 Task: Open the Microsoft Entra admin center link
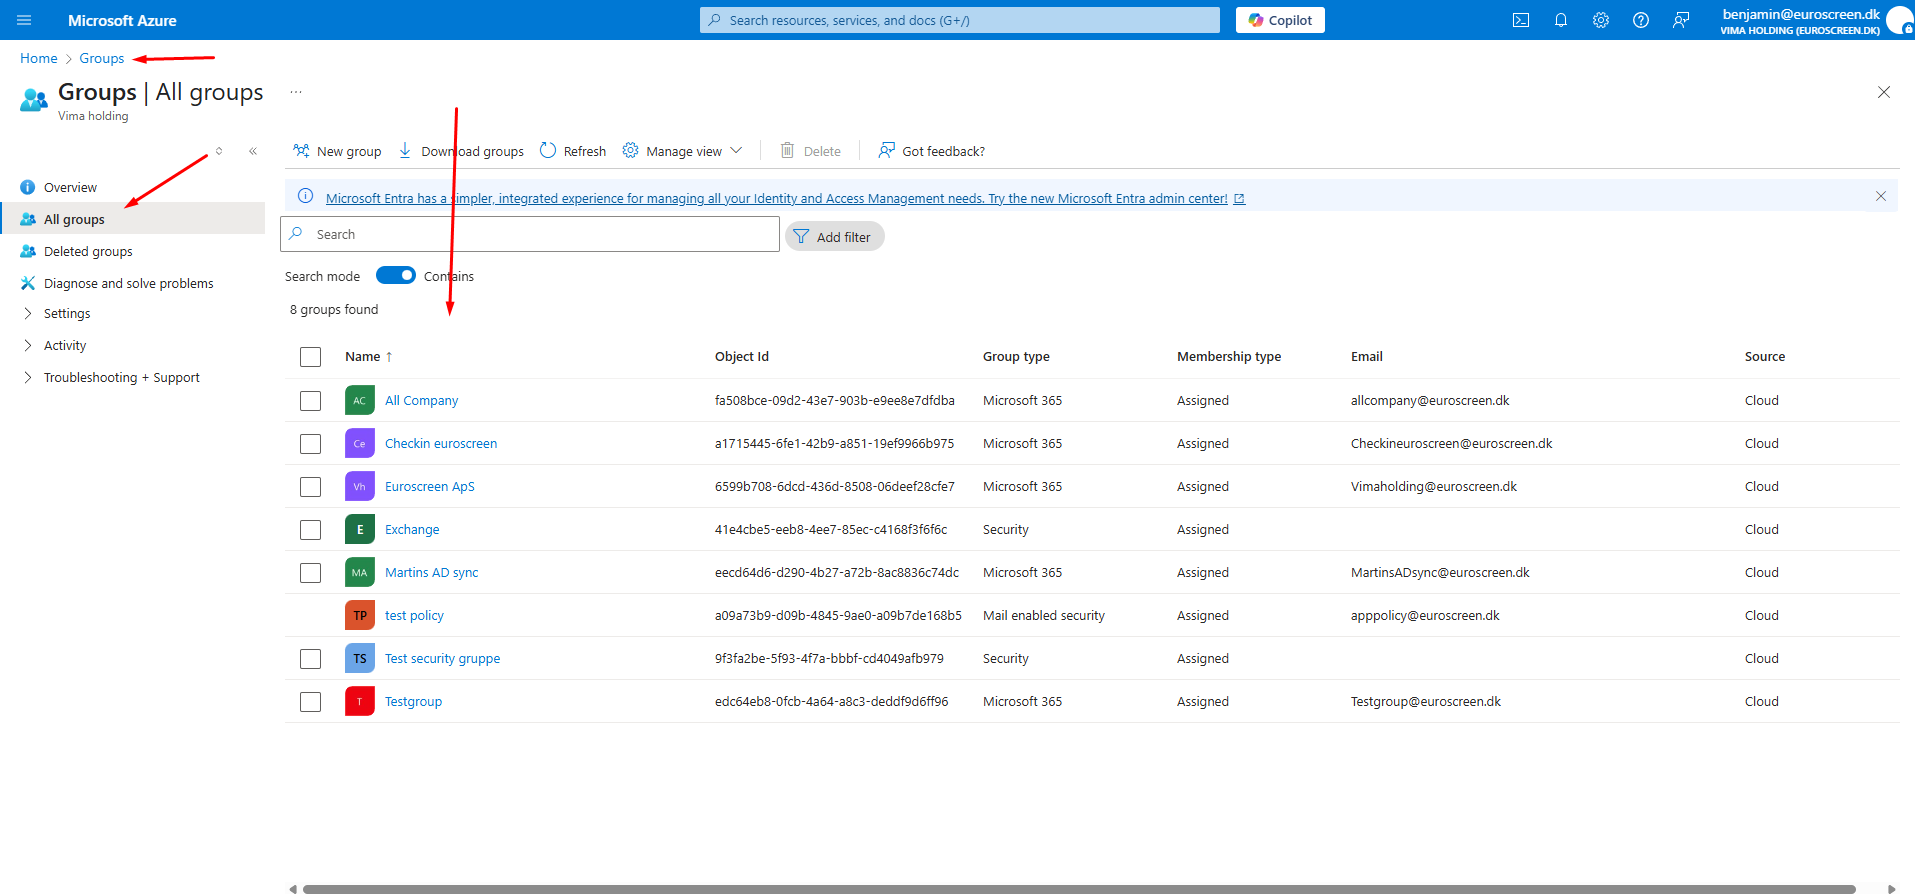785,198
